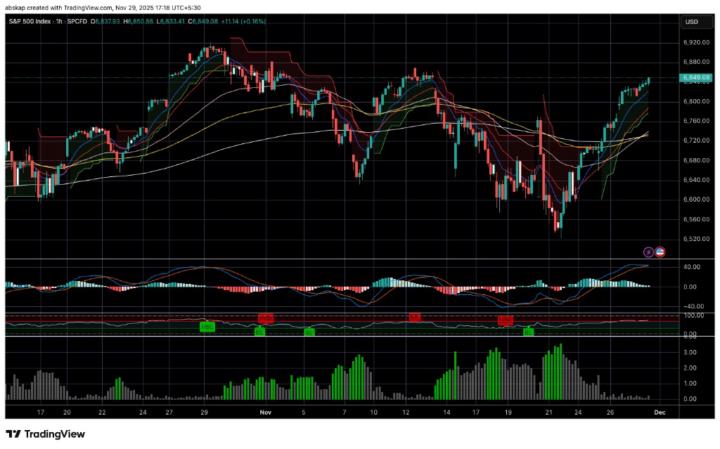
Task: Click the US flag economic event icon
Action: tap(660, 252)
